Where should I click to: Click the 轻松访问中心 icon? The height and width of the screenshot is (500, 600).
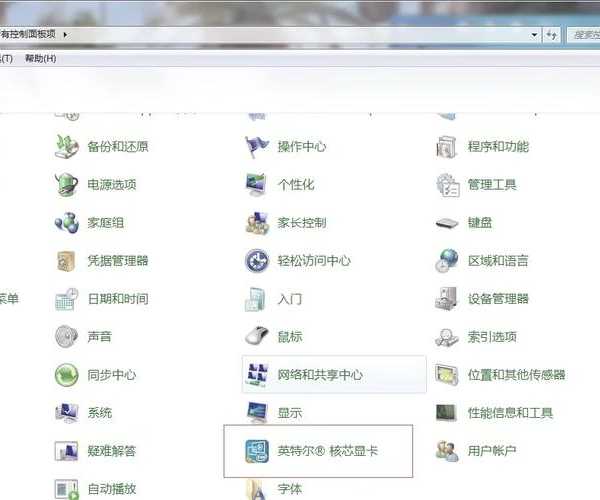pyautogui.click(x=257, y=261)
